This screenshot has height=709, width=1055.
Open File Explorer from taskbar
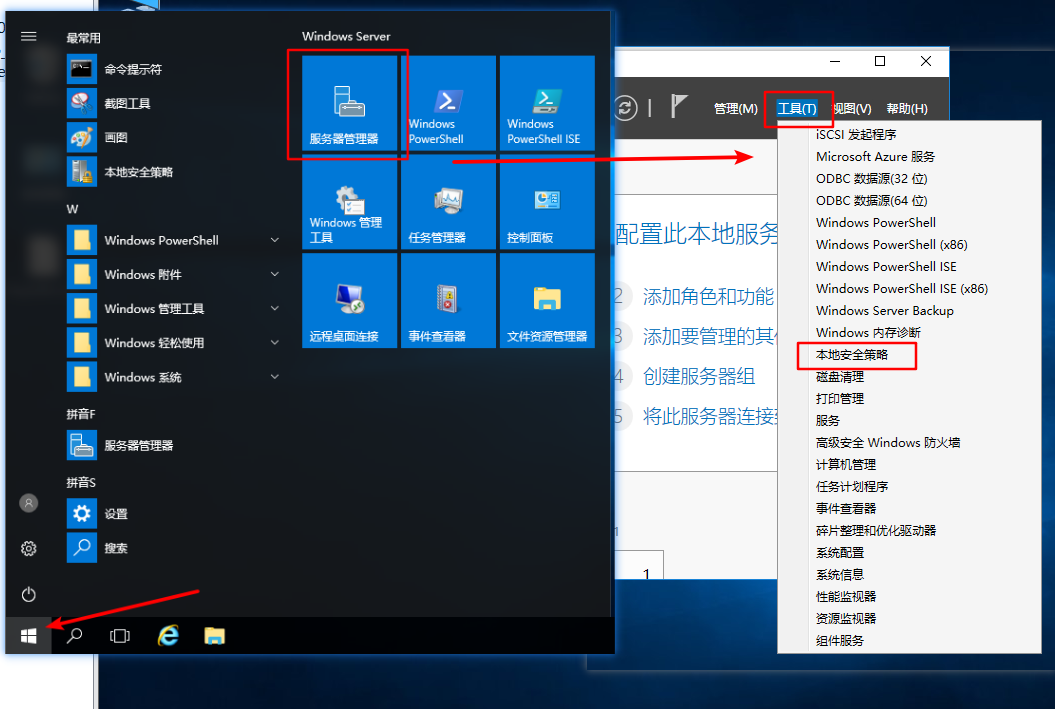pos(215,636)
